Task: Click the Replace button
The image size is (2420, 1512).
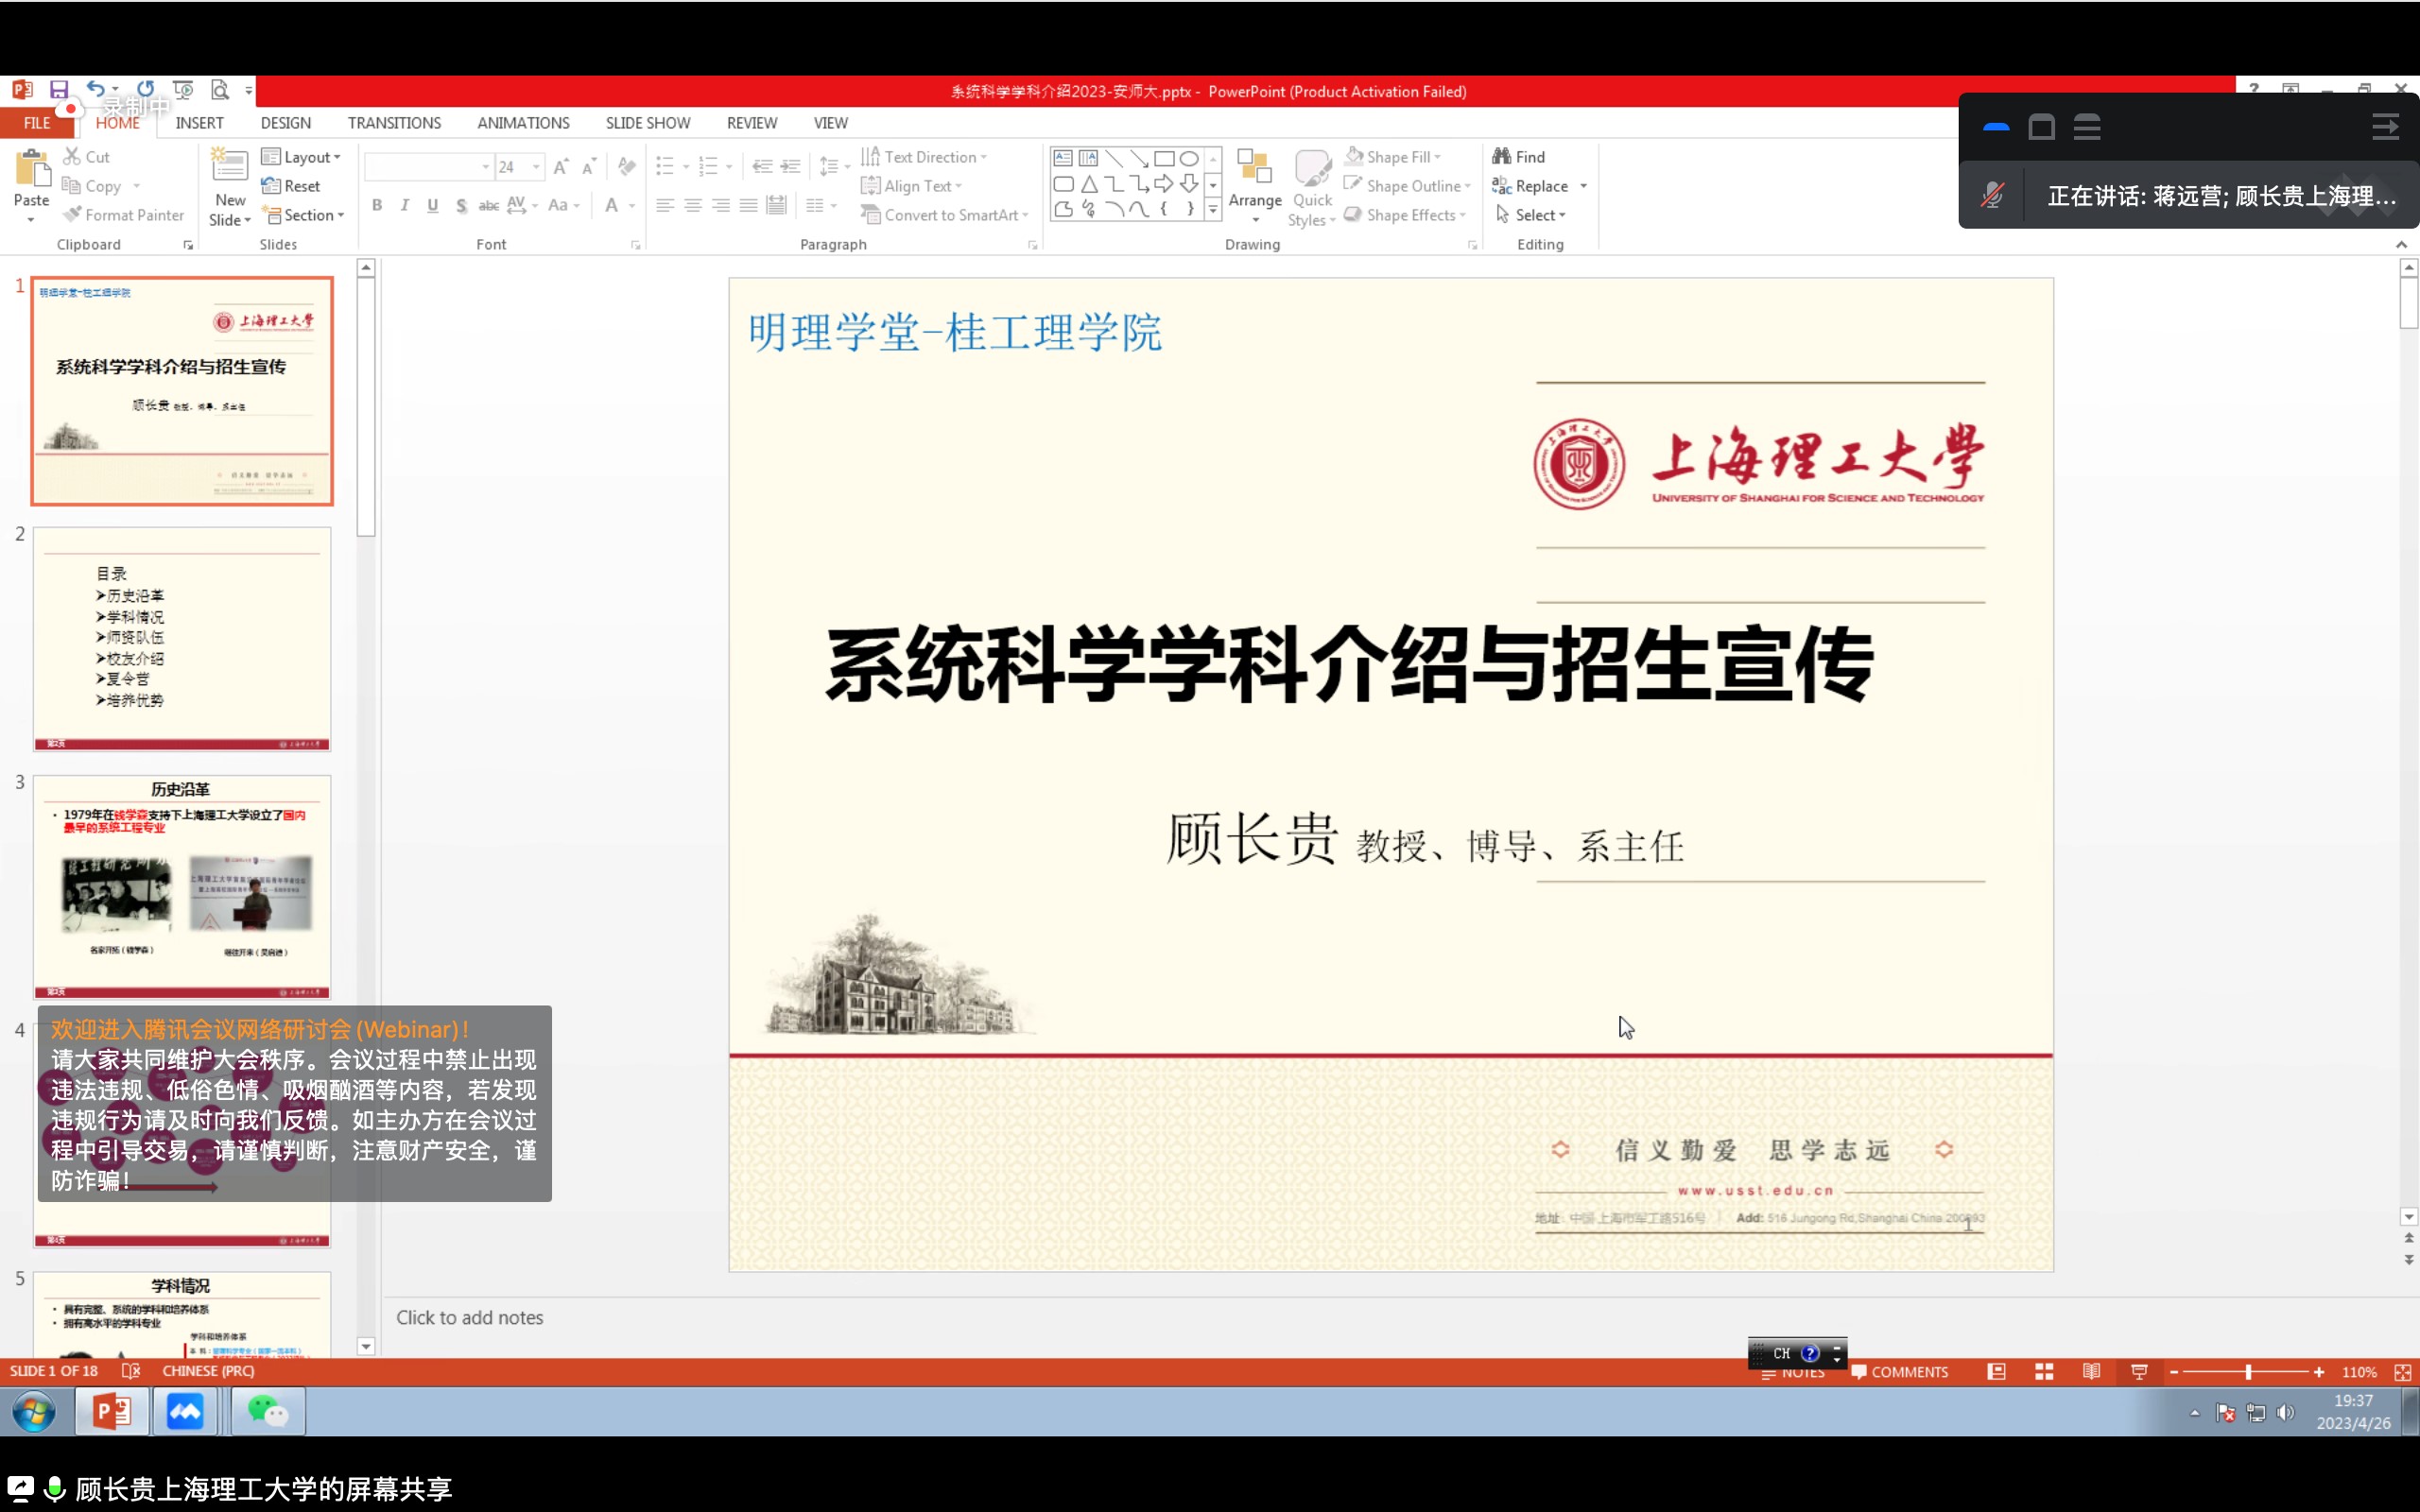Action: point(1539,186)
